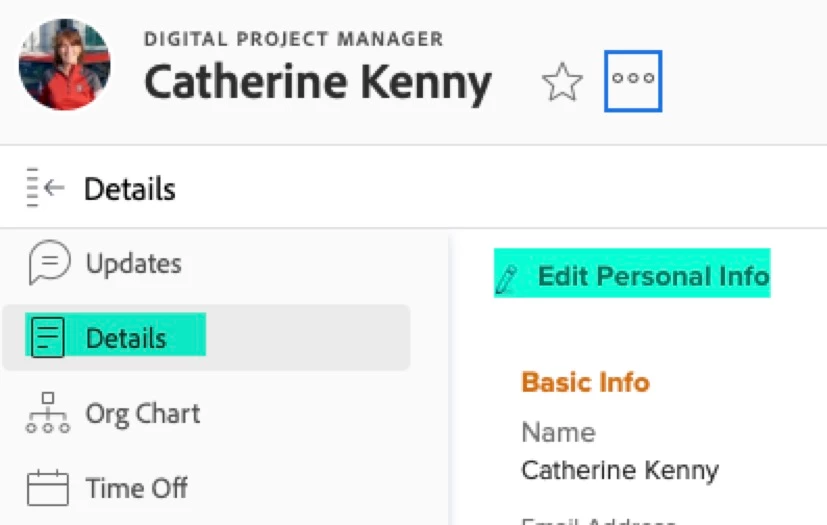Open the three-dot More menu
The image size is (827, 525).
click(x=633, y=79)
